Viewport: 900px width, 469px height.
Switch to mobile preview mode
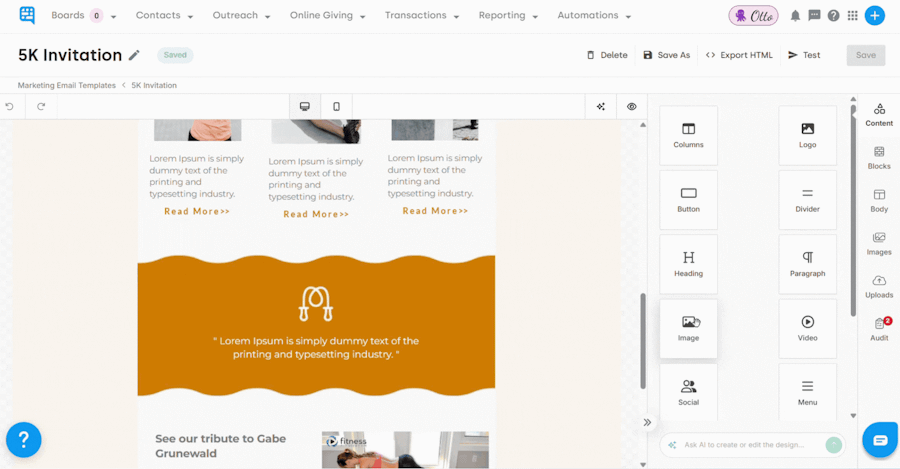tap(336, 106)
